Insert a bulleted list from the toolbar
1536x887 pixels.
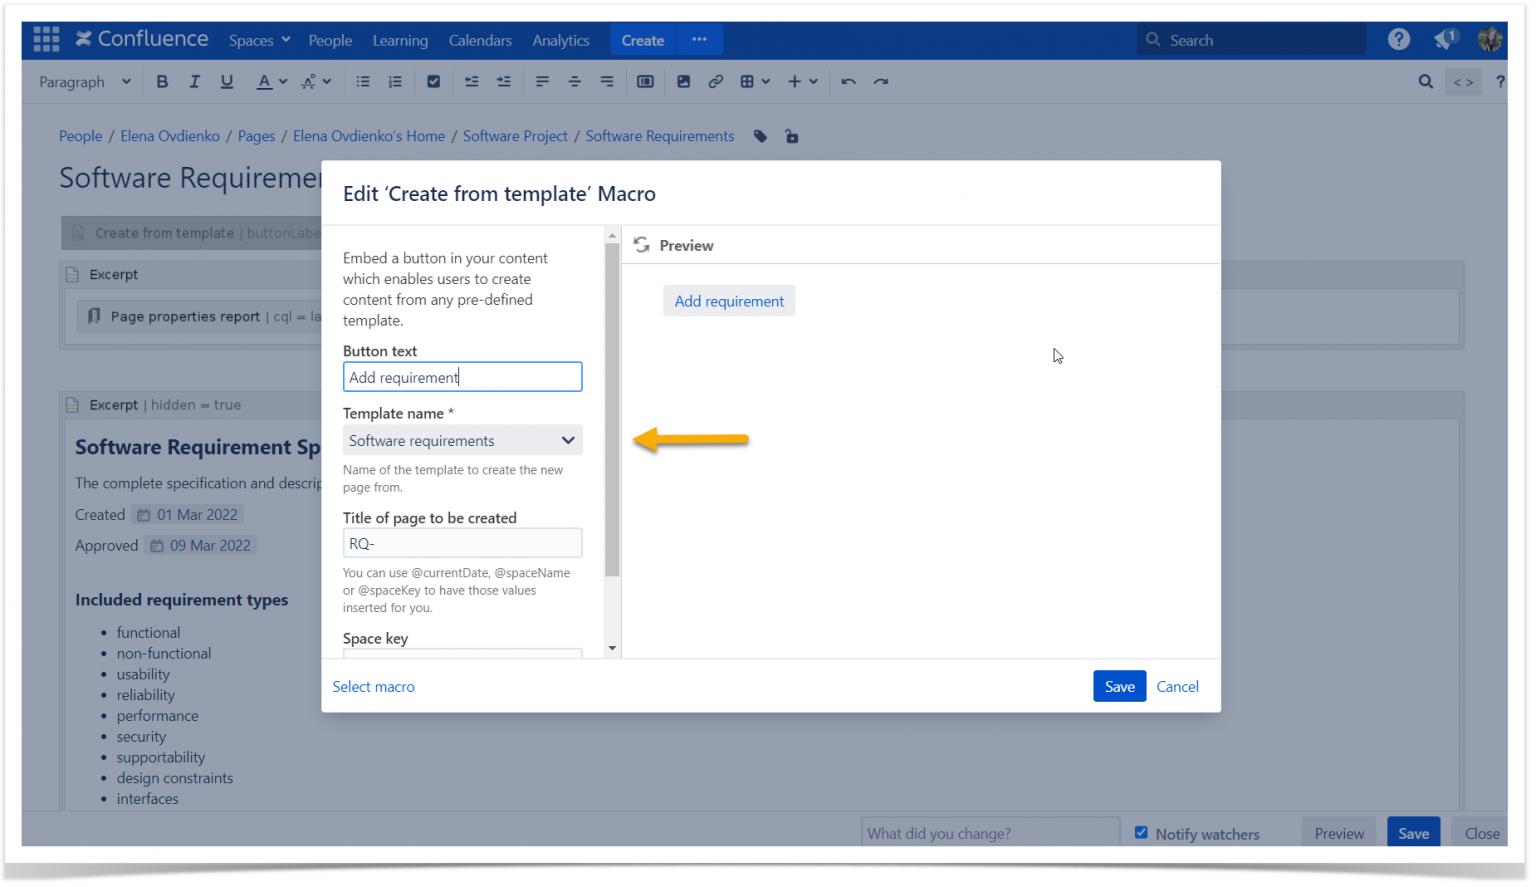coord(362,81)
